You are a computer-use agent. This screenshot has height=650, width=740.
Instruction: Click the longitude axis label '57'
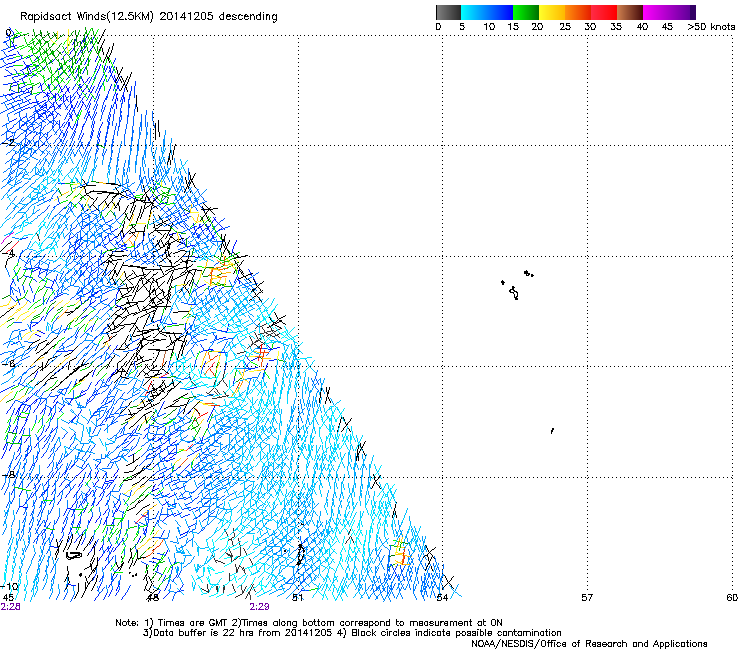click(x=587, y=598)
